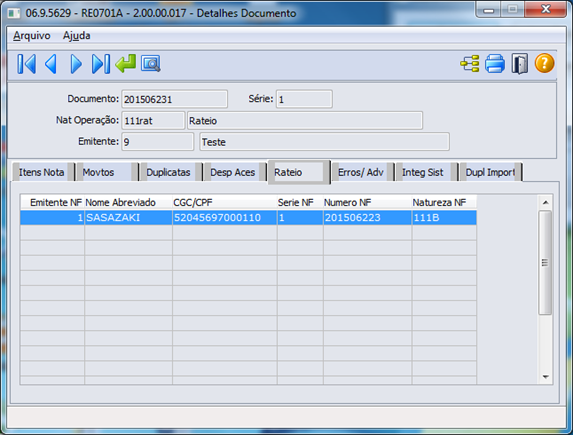The height and width of the screenshot is (435, 573).
Task: Click the Nome Abreviado column header
Action: pyautogui.click(x=128, y=203)
